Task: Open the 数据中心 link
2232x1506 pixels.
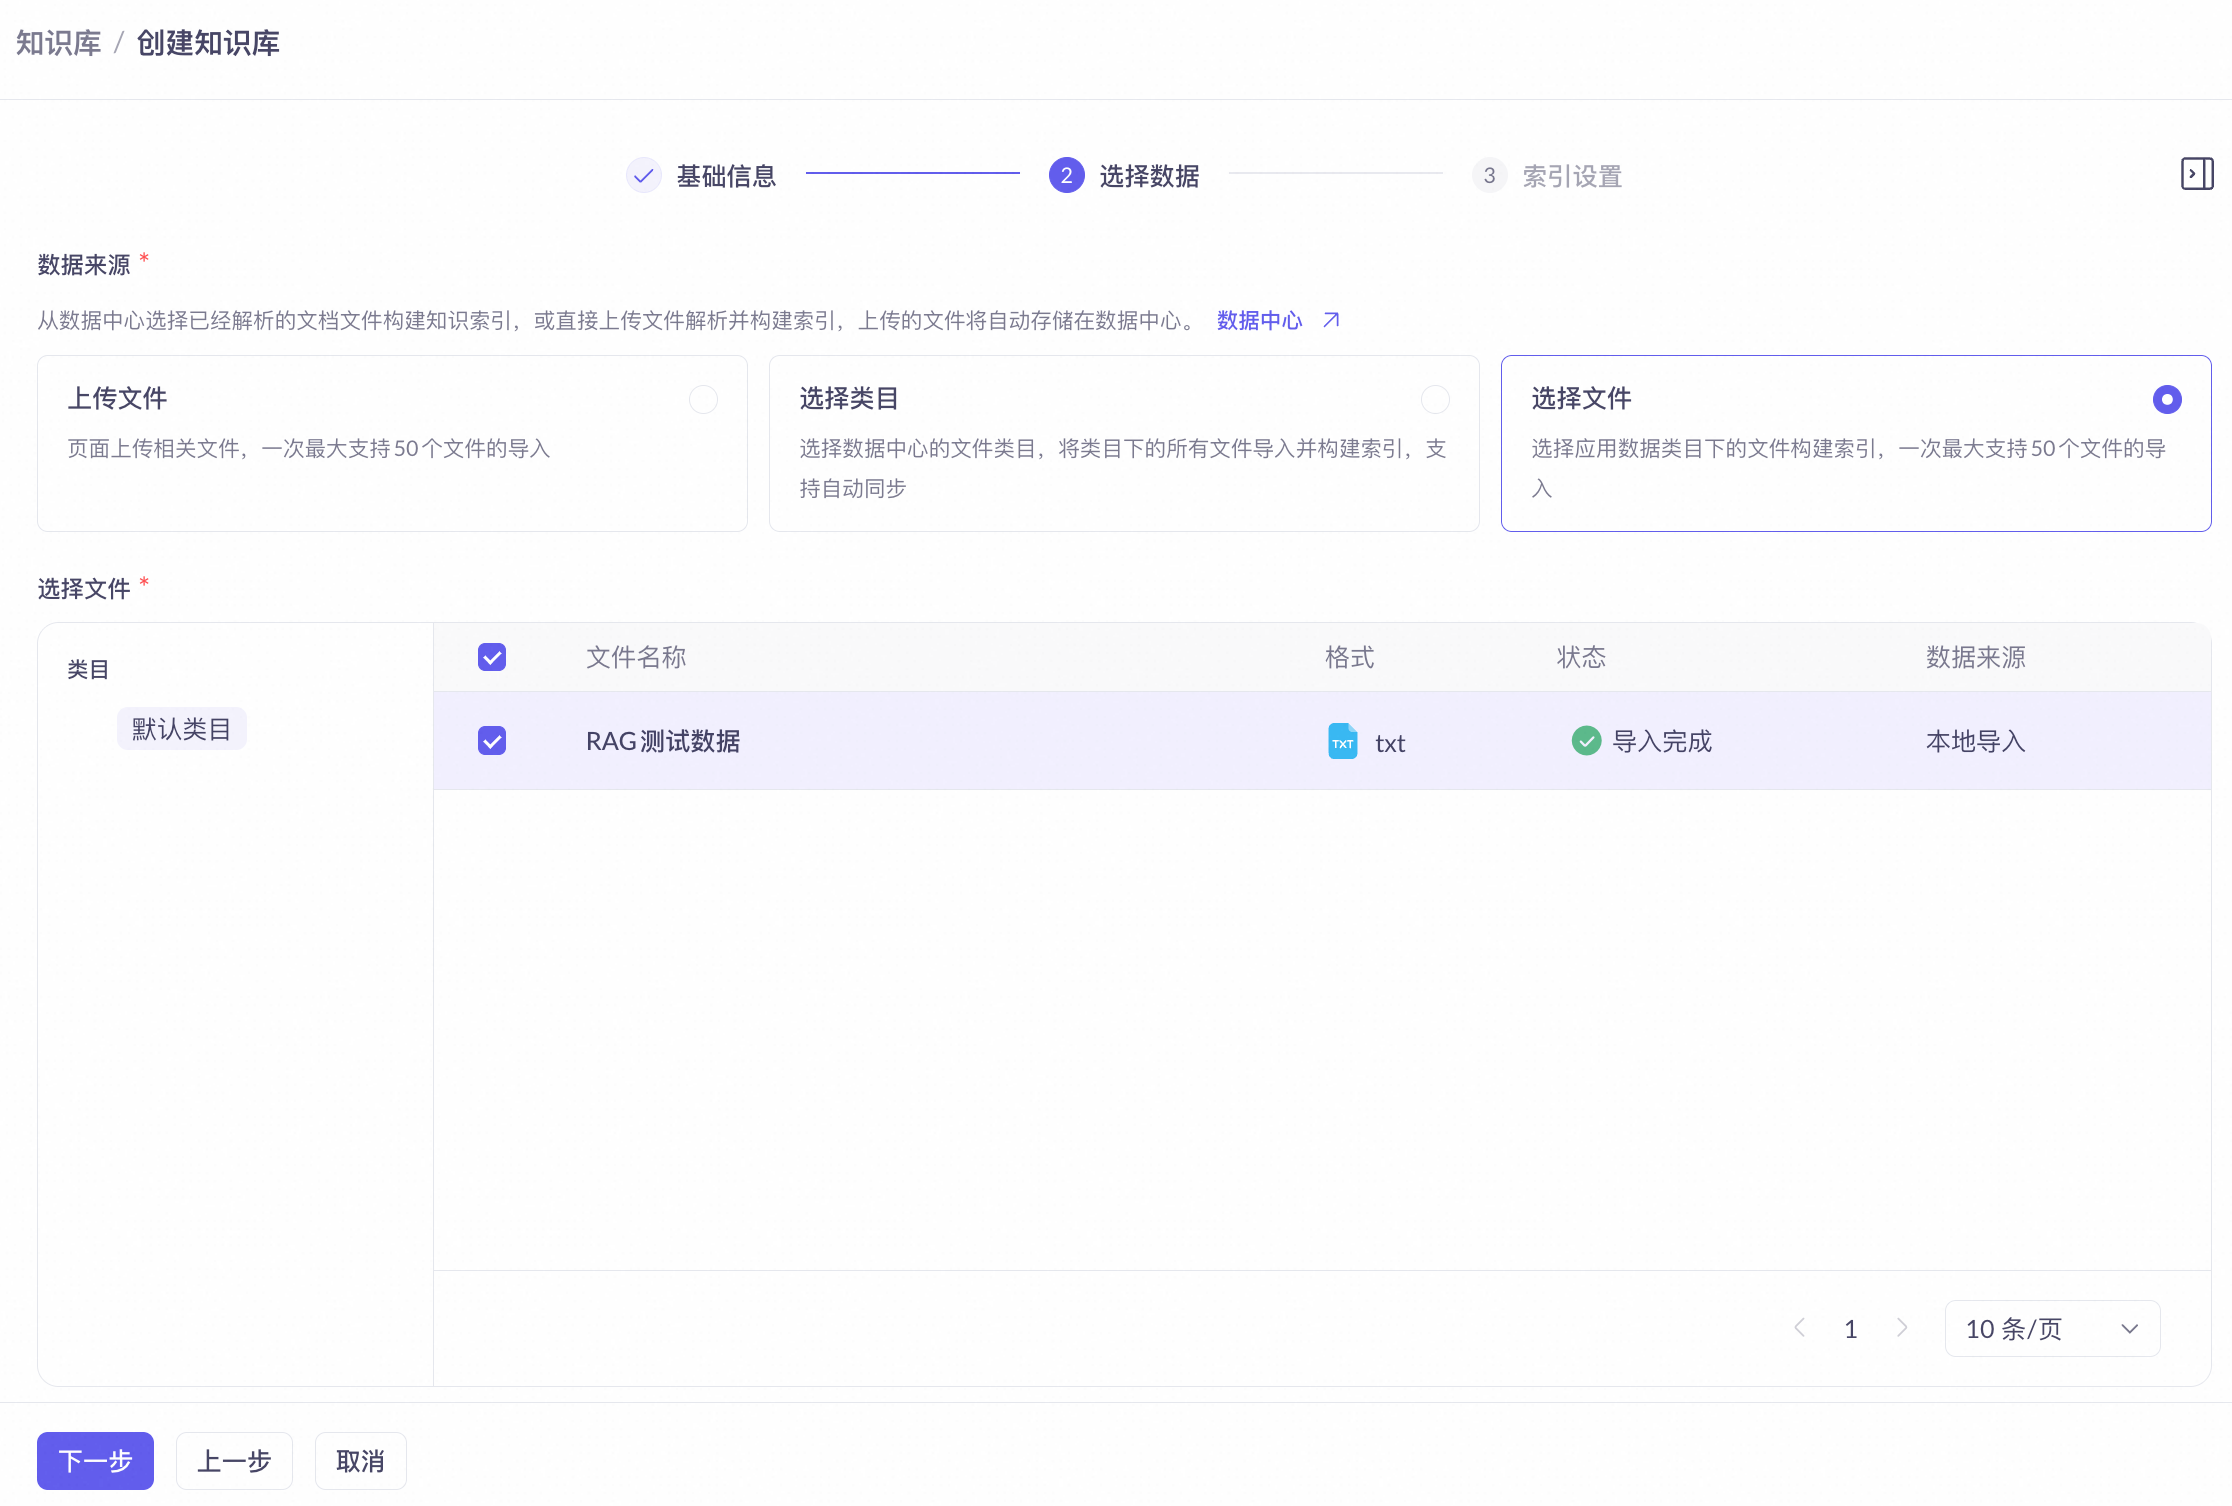Action: (1259, 320)
